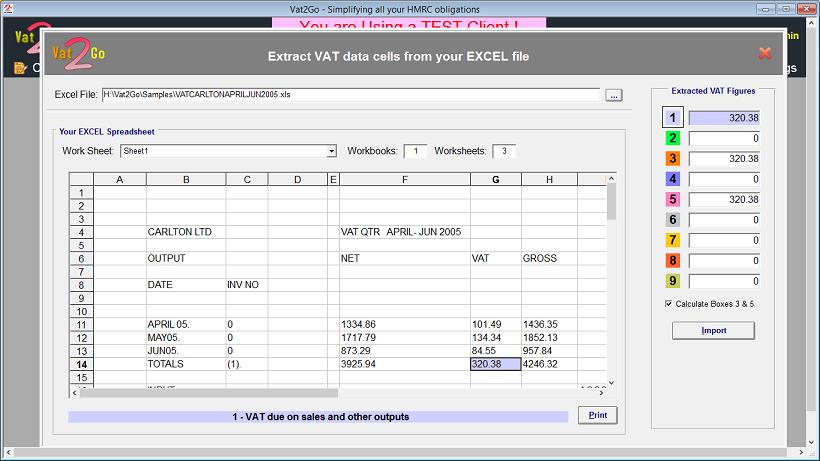
Task: Click the INV NO cell
Action: (x=247, y=285)
